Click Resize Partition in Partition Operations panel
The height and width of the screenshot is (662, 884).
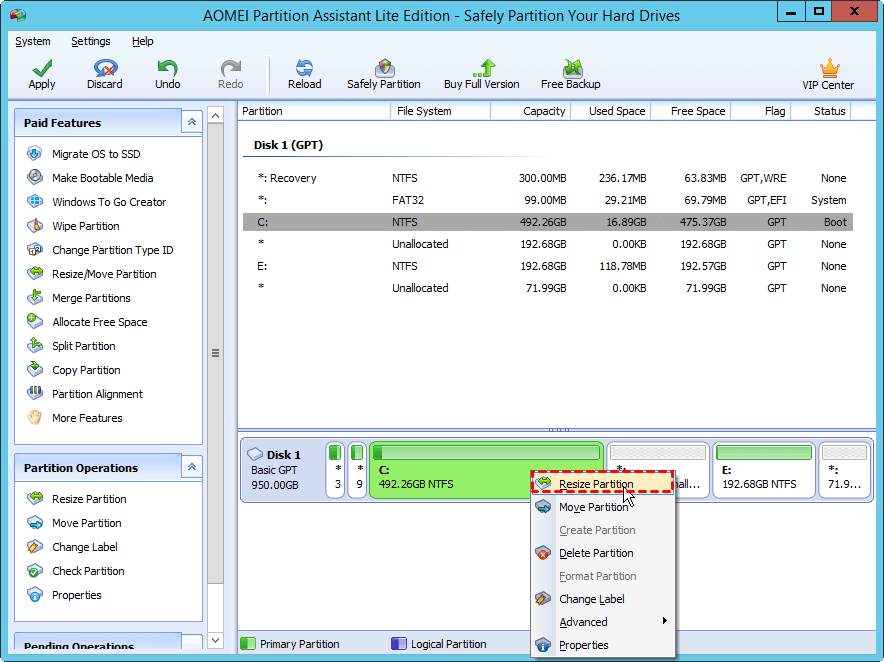tap(89, 499)
